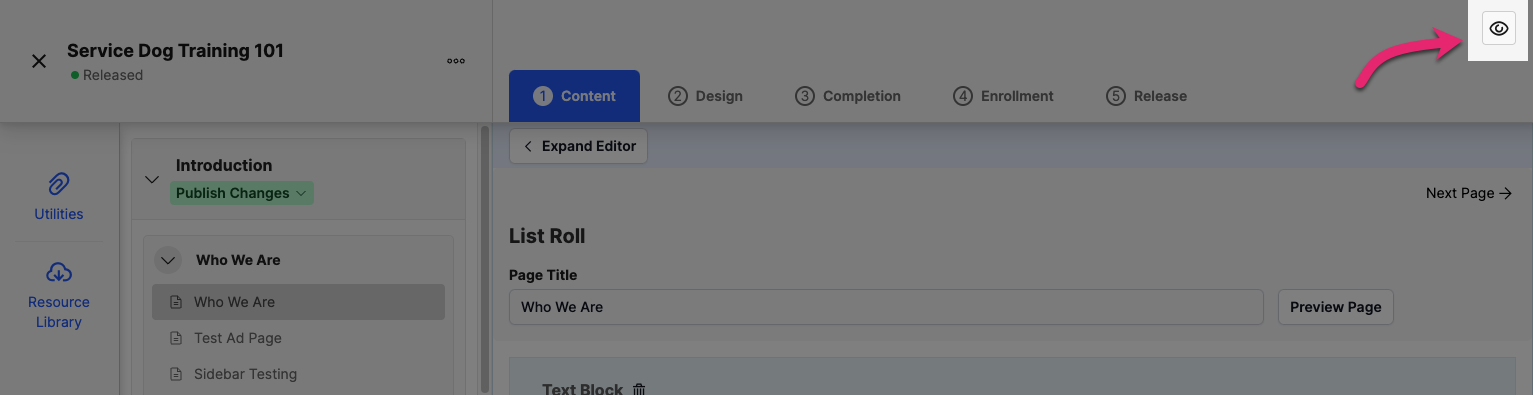Go to the Enrollment step tab
This screenshot has height=395, width=1533.
[x=1003, y=96]
